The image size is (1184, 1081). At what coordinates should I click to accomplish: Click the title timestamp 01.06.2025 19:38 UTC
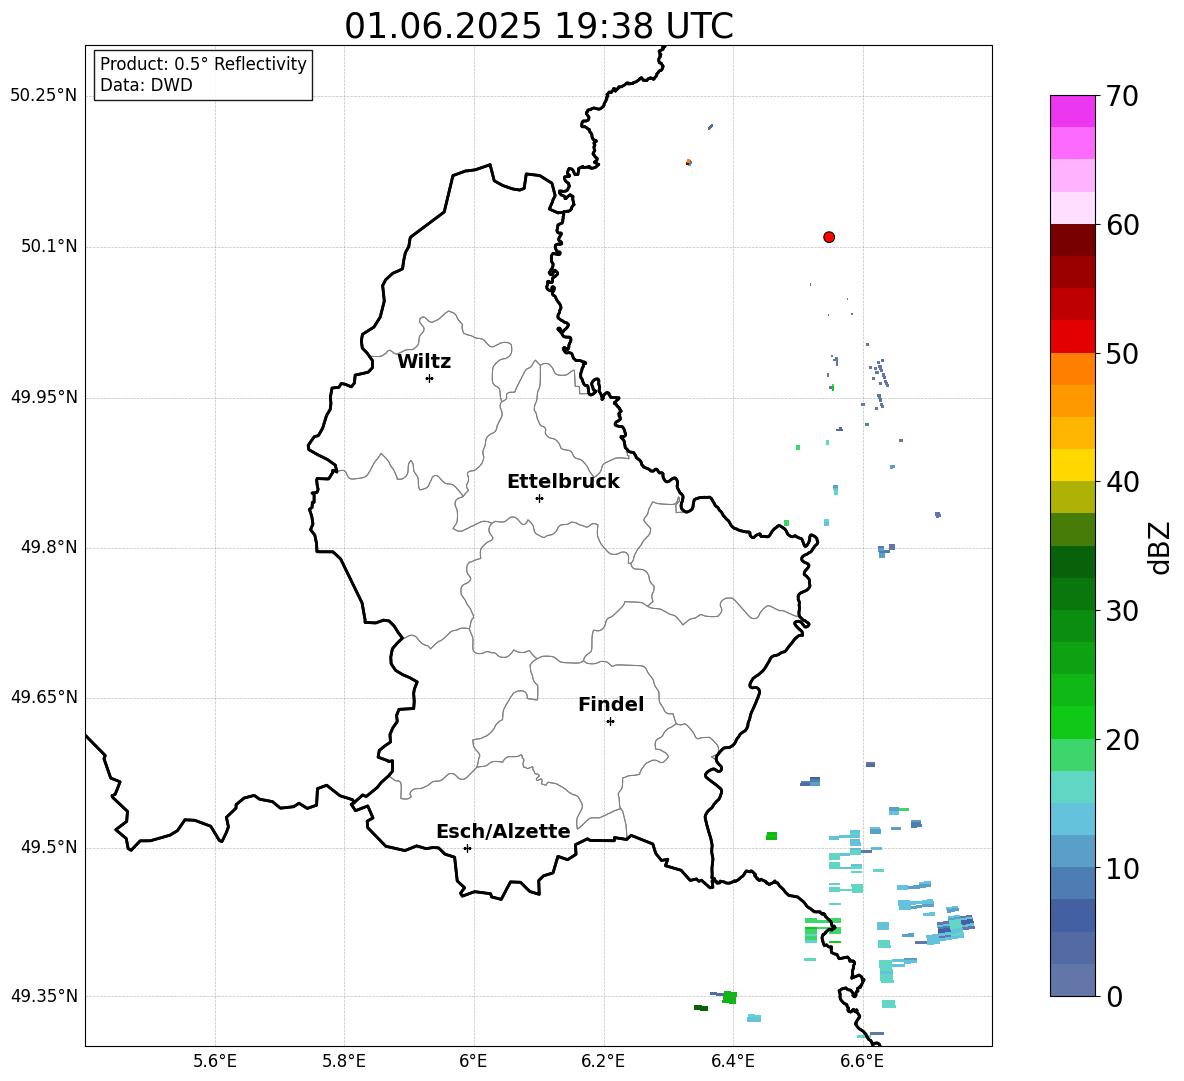[539, 26]
